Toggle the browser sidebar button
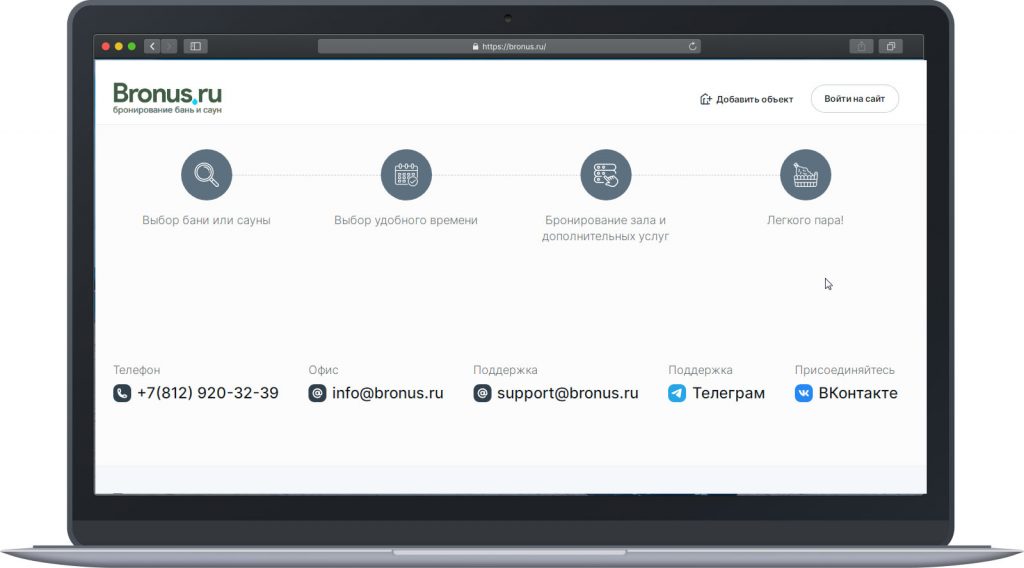The width and height of the screenshot is (1024, 568). point(195,46)
